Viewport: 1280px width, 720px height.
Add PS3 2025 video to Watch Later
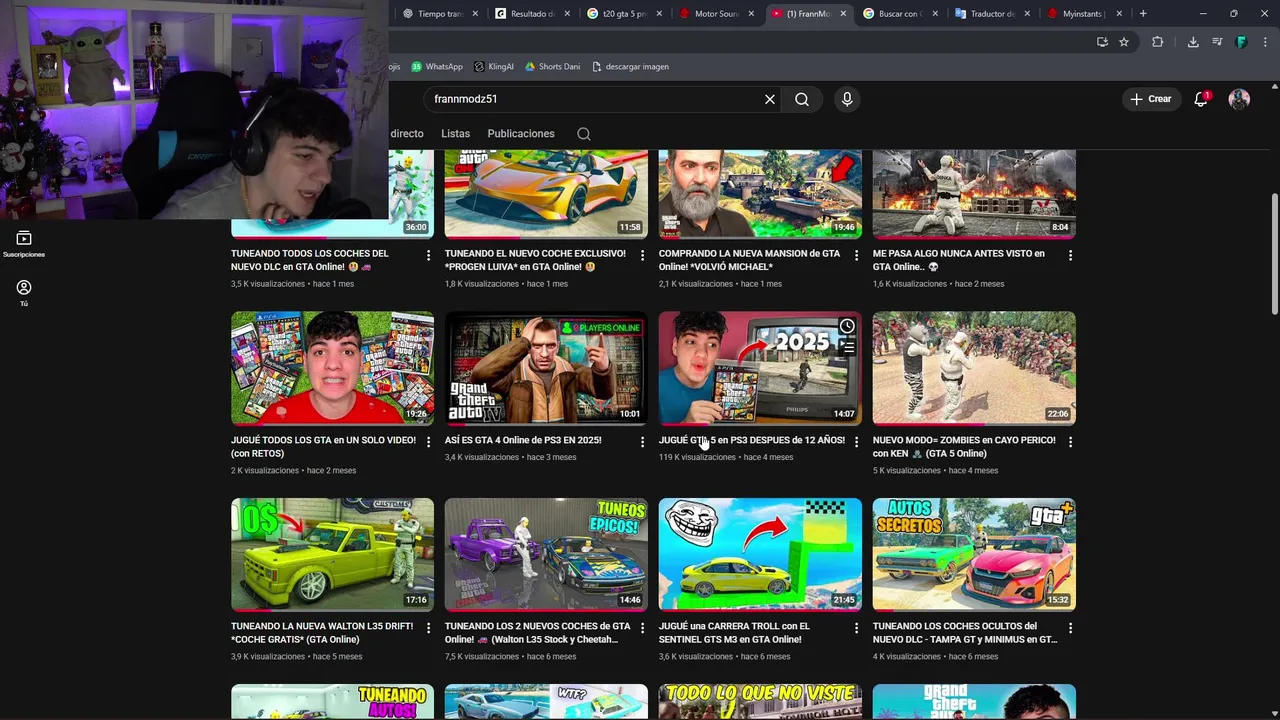(x=847, y=326)
